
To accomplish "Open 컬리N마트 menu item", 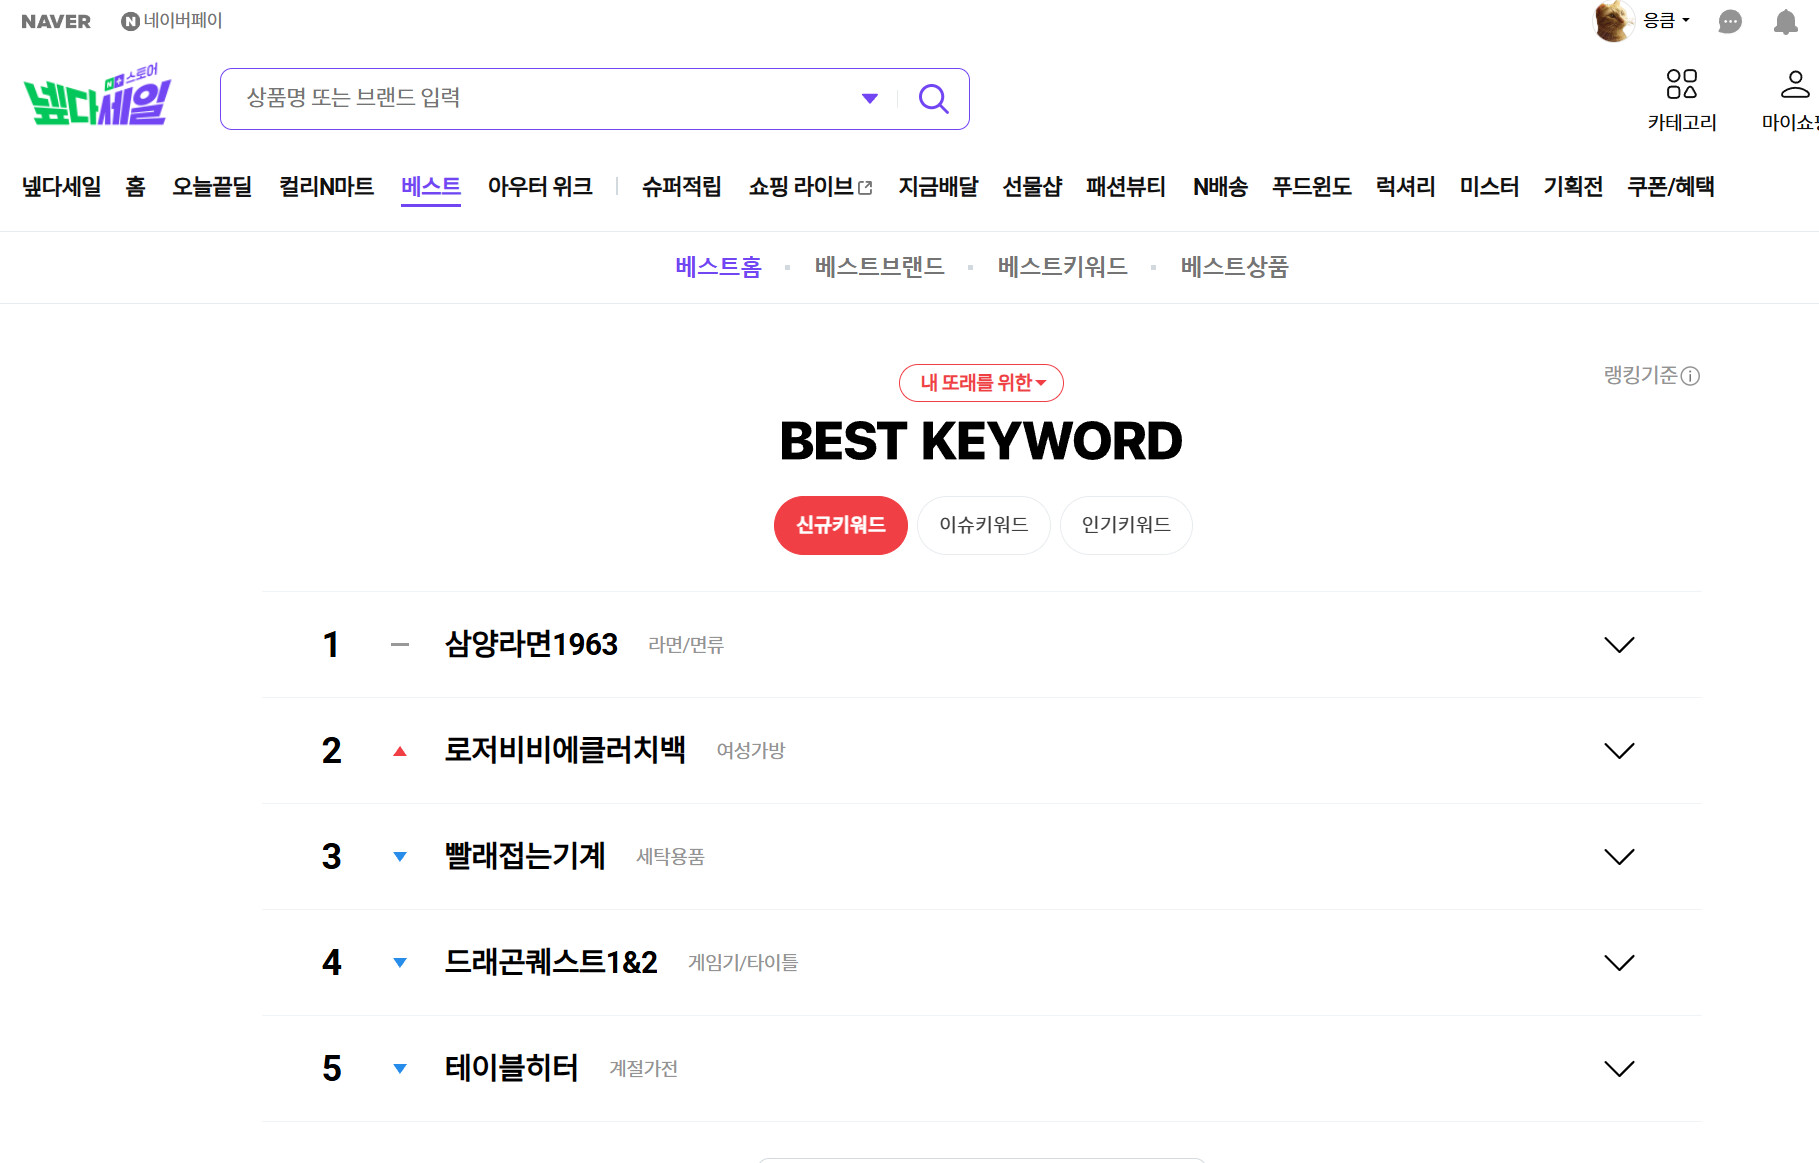I will pyautogui.click(x=326, y=186).
